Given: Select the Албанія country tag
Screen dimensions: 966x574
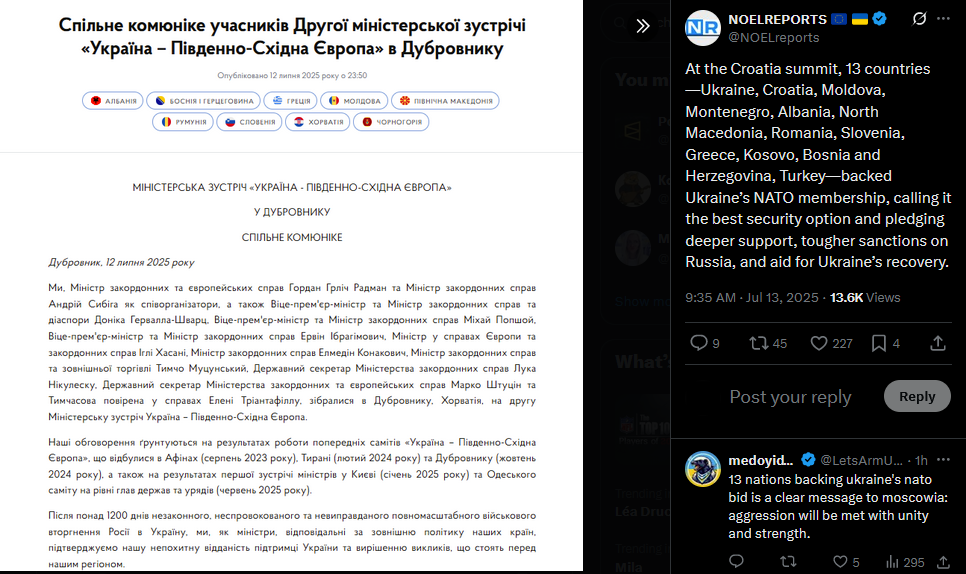Looking at the screenshot, I should 113,100.
